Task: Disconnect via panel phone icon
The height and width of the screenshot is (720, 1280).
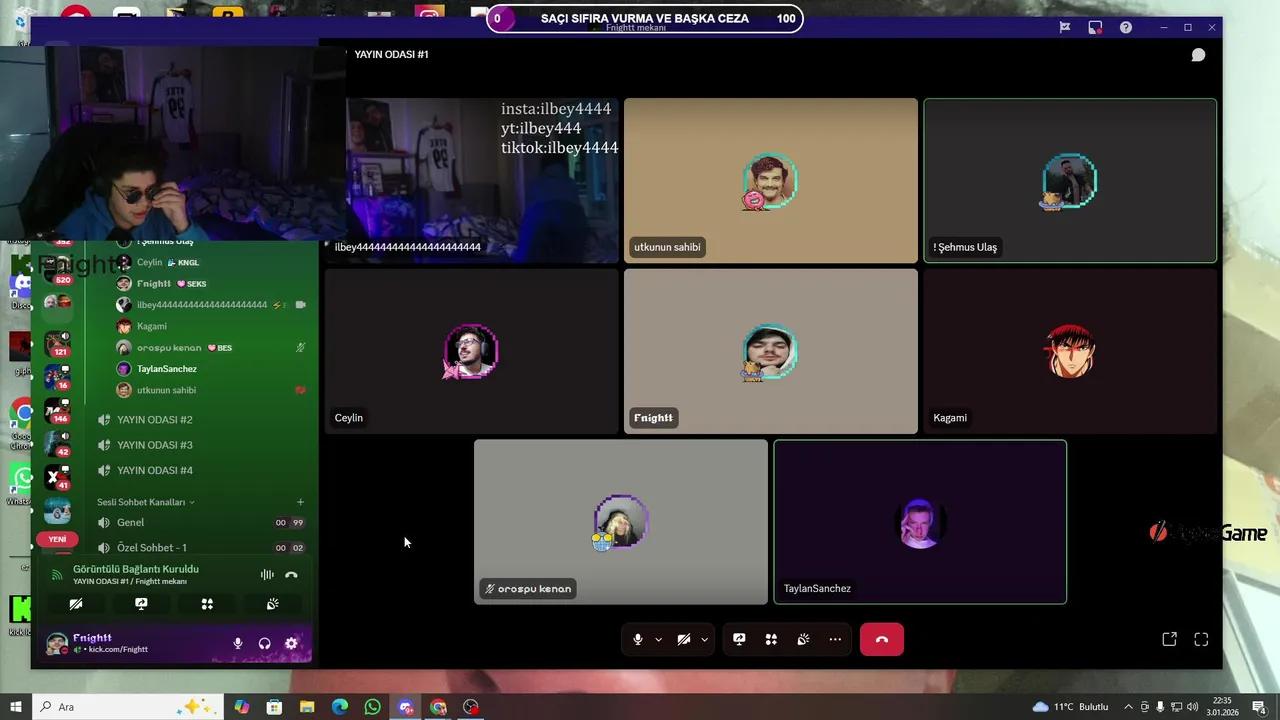Action: [x=291, y=575]
